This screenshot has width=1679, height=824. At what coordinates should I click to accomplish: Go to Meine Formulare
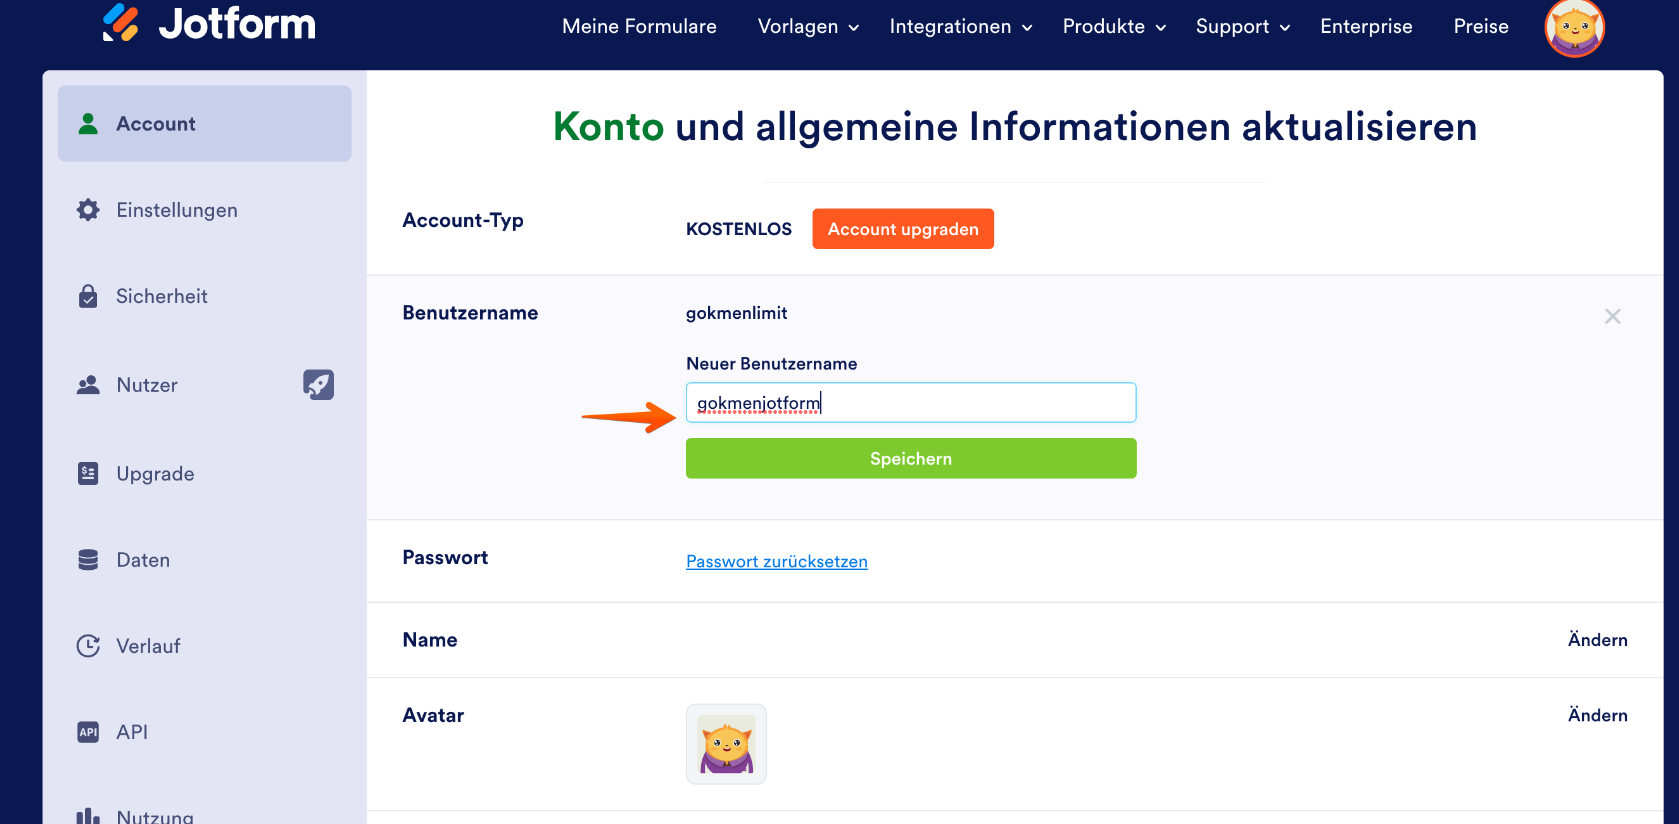click(x=639, y=27)
